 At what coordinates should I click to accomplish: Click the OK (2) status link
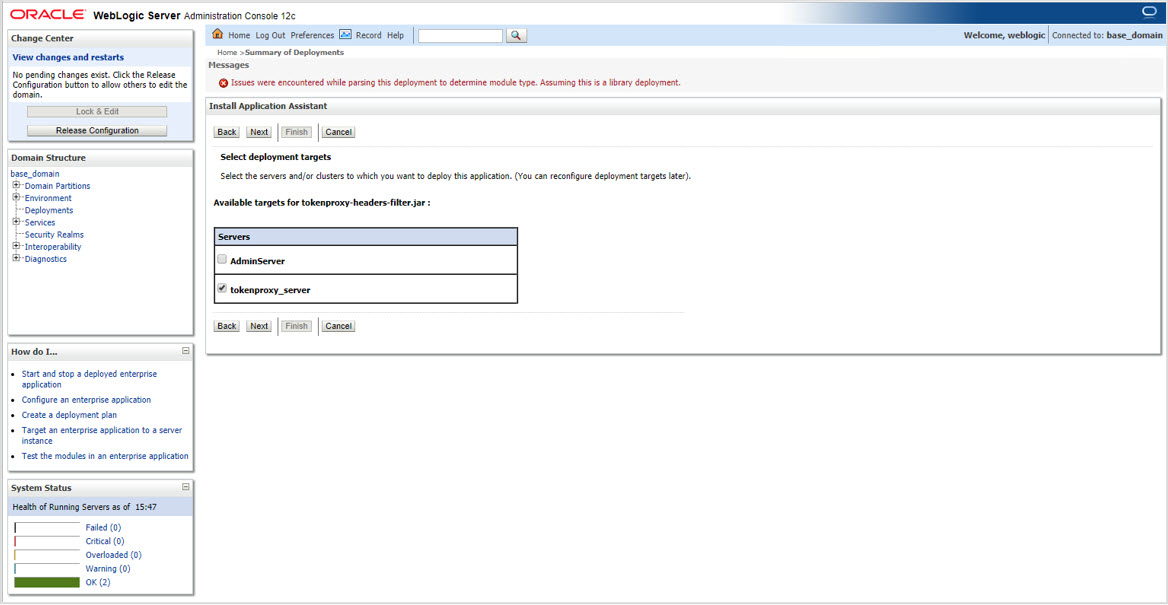click(x=98, y=583)
